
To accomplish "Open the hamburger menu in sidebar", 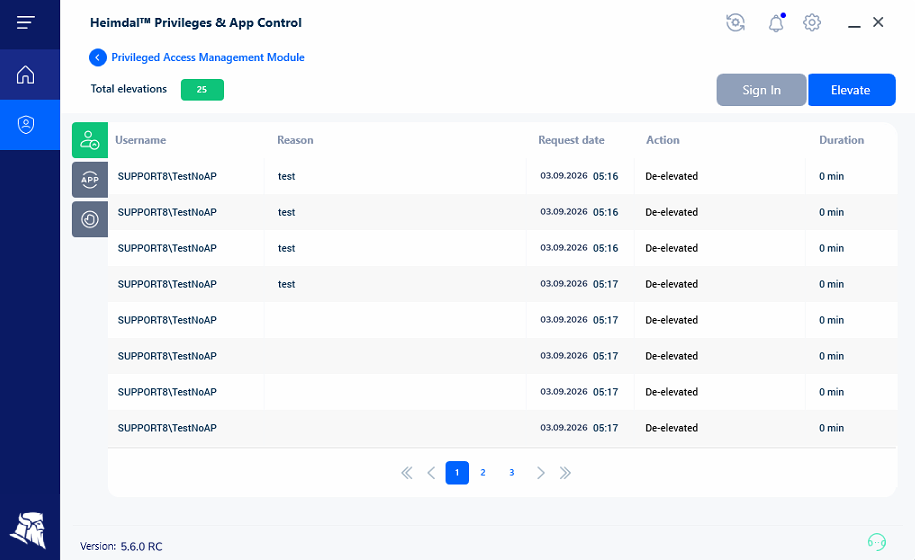I will [26, 23].
